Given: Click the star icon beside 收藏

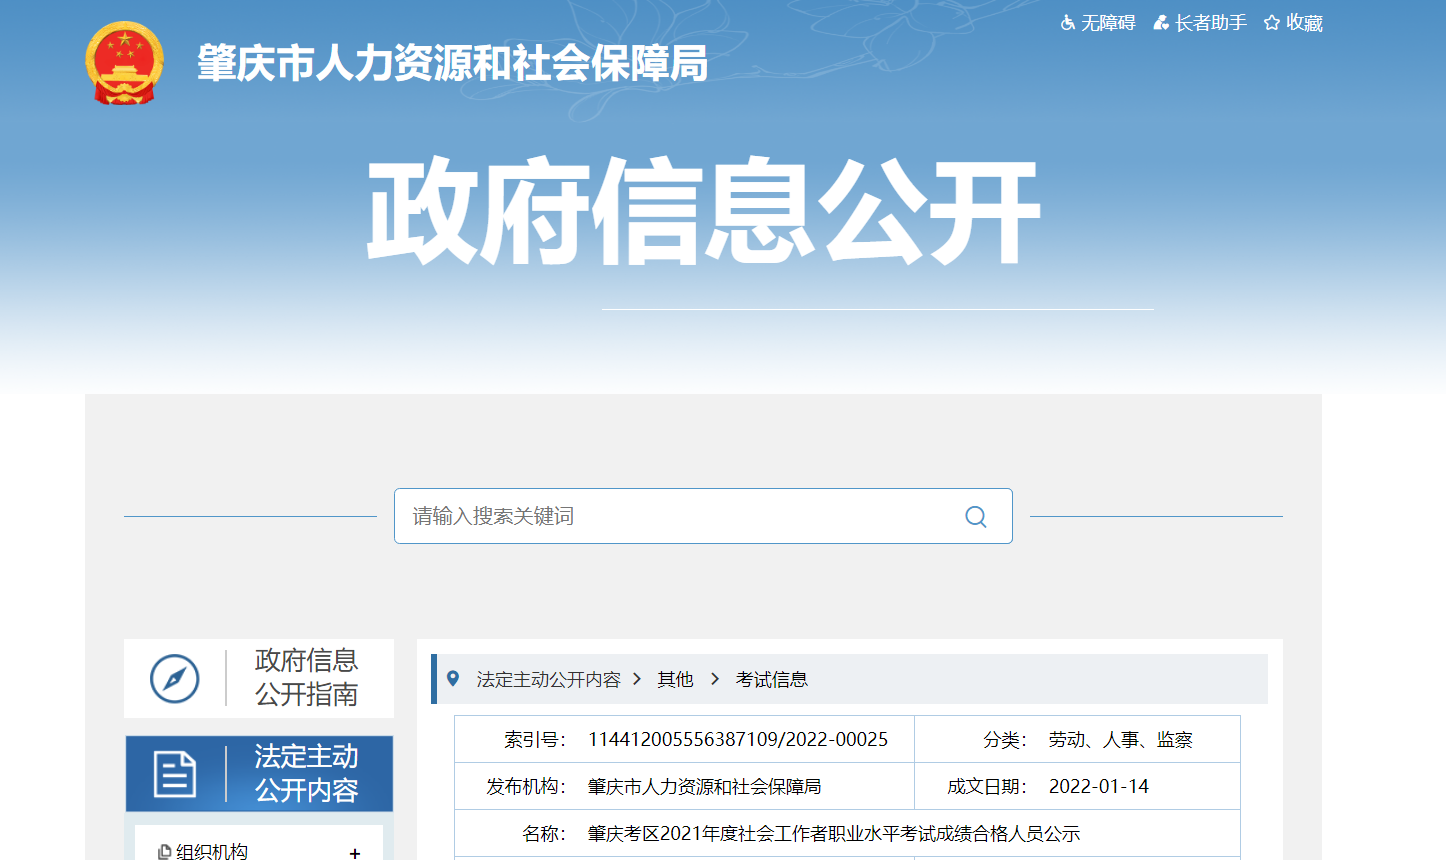Looking at the screenshot, I should click(x=1271, y=23).
